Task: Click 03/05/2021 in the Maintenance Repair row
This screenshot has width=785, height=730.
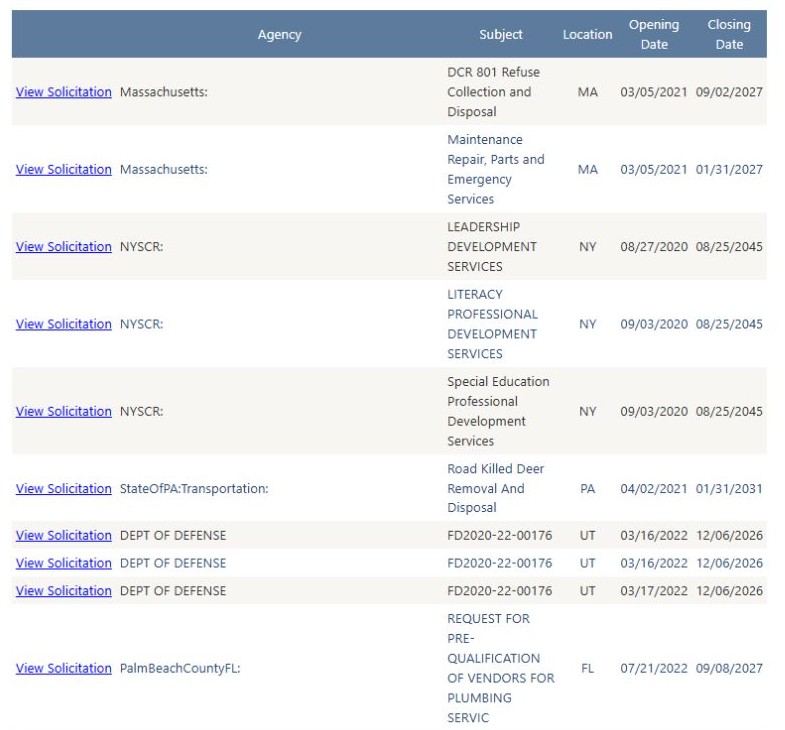Action: (x=654, y=170)
